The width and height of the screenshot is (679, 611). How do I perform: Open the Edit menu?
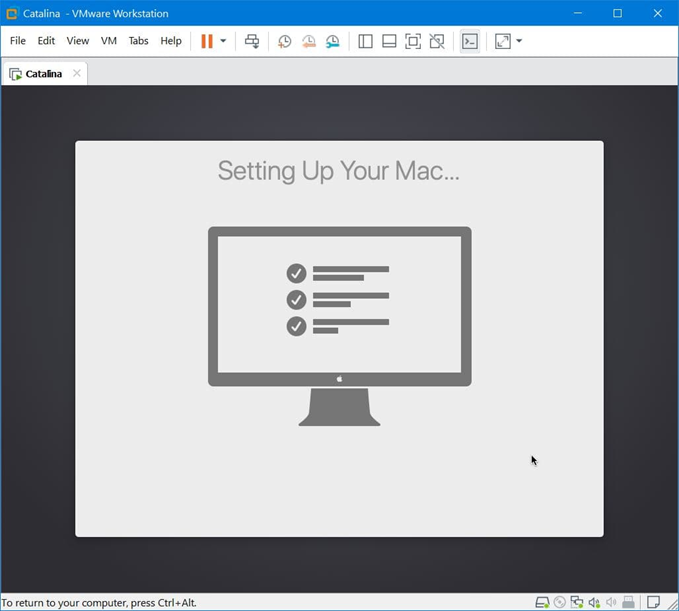46,41
